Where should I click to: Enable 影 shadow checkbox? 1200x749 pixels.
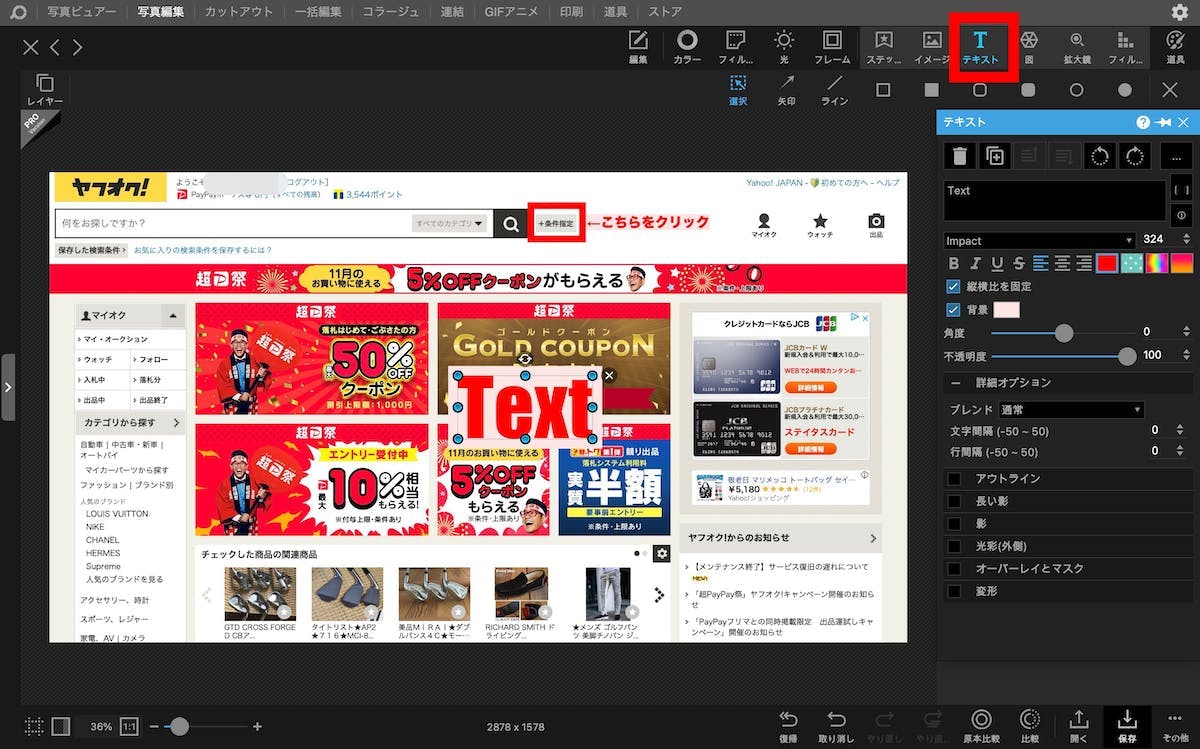(x=954, y=523)
